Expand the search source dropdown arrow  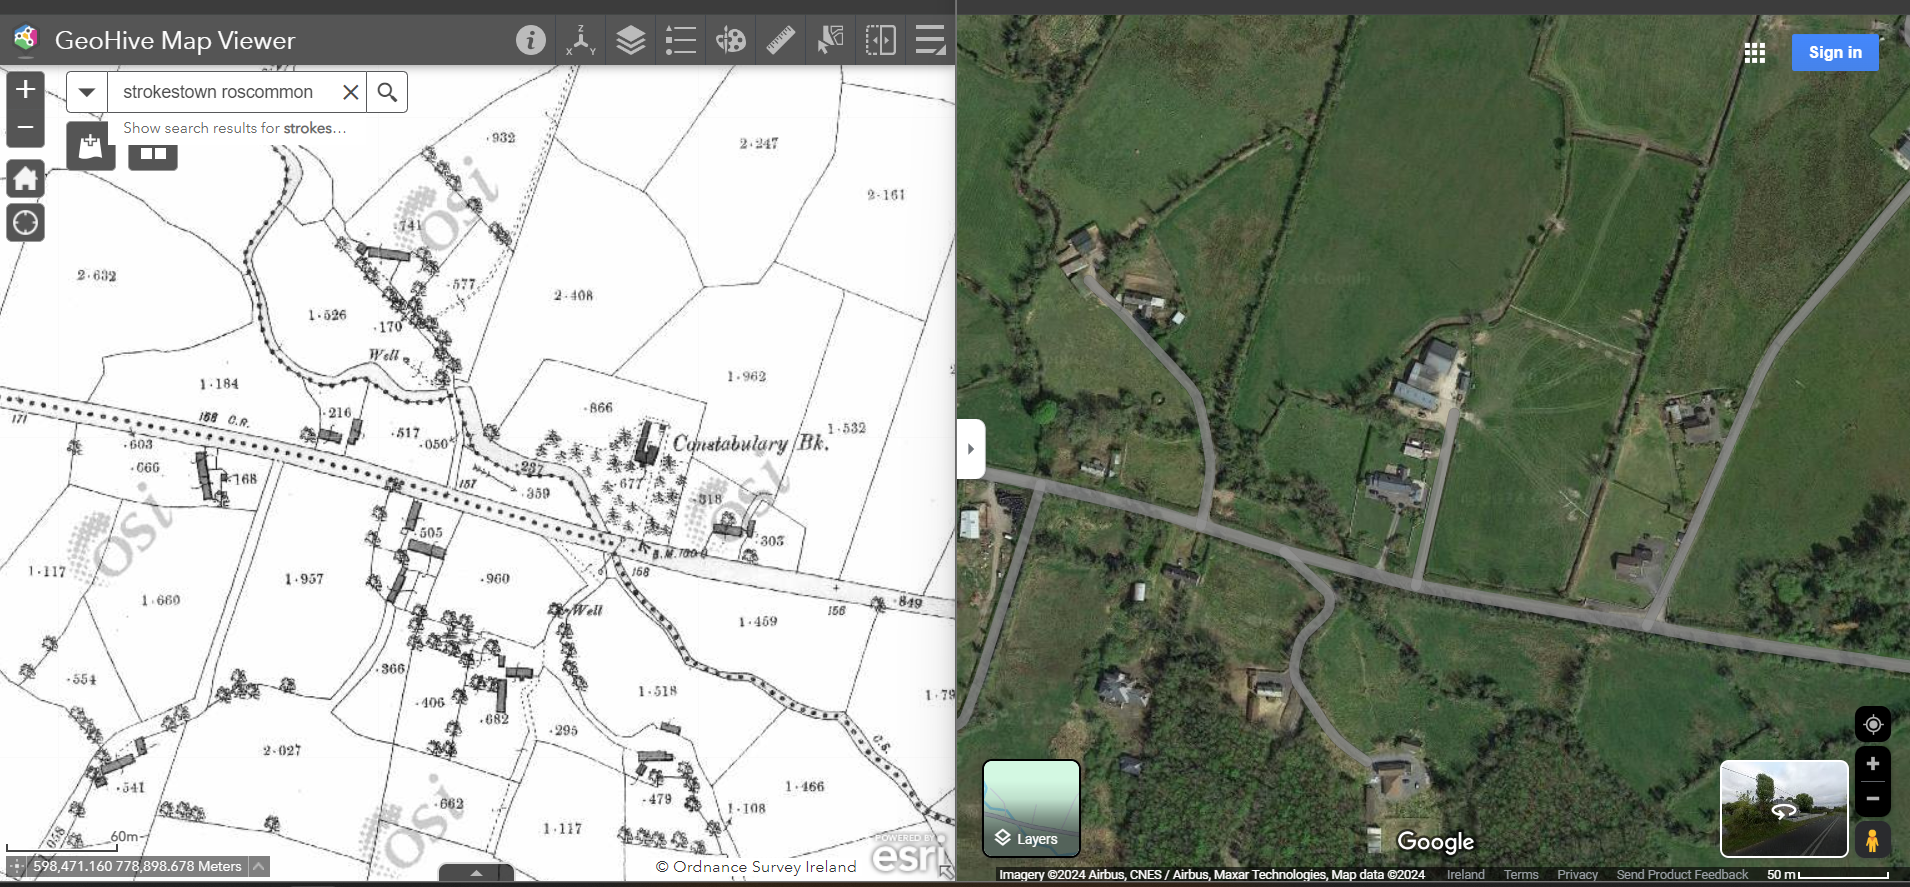pos(87,92)
